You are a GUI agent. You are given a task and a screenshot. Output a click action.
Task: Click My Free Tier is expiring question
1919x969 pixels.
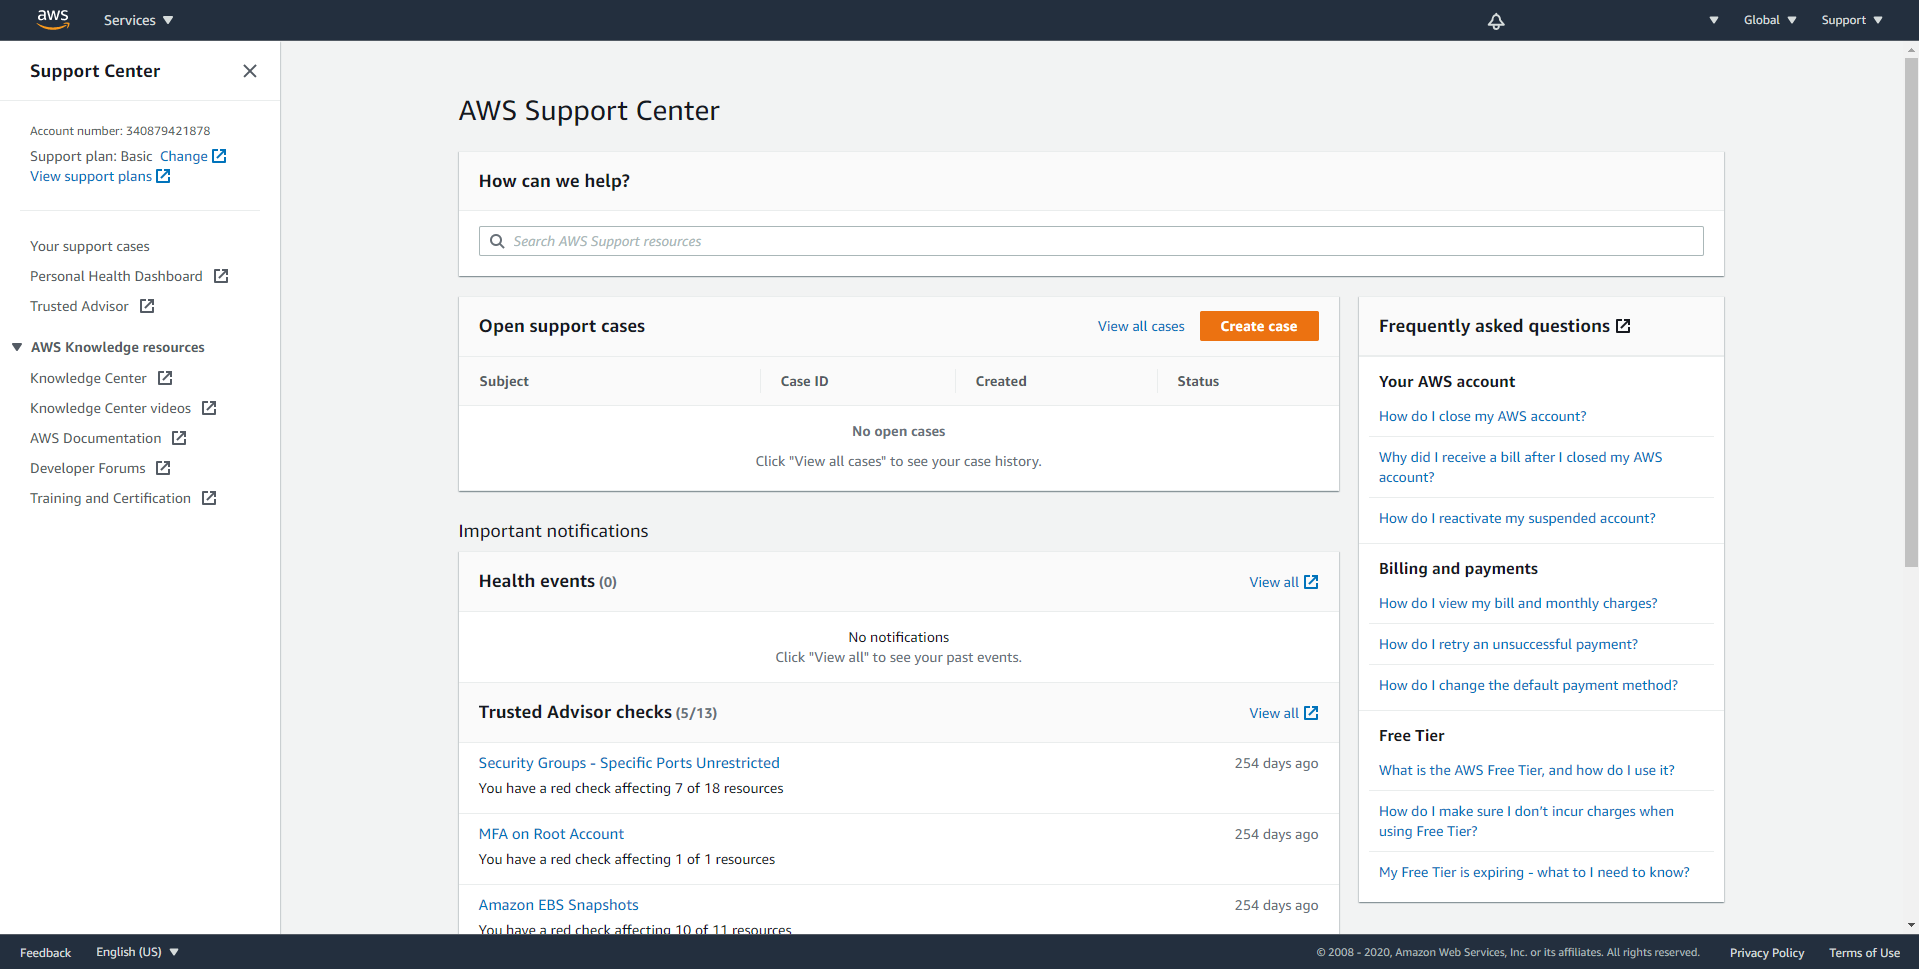click(x=1534, y=872)
